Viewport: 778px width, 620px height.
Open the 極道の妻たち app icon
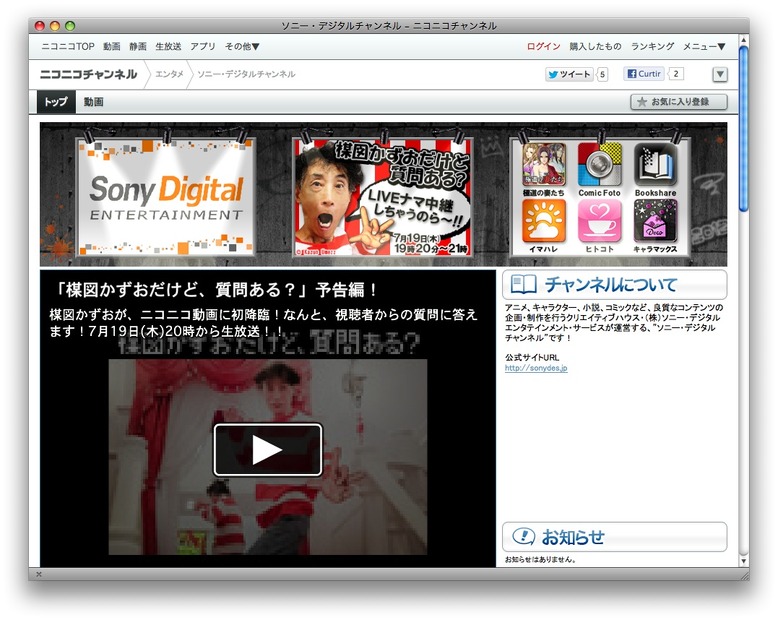[543, 165]
